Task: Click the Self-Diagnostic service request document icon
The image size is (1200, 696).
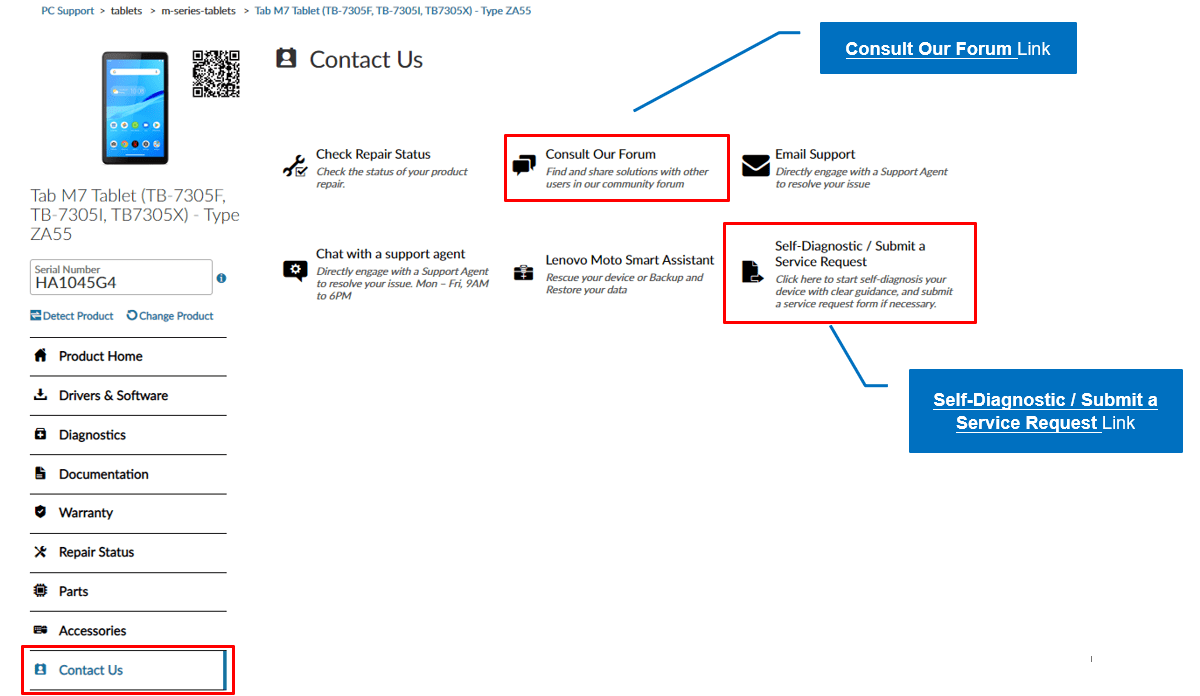Action: pos(753,272)
